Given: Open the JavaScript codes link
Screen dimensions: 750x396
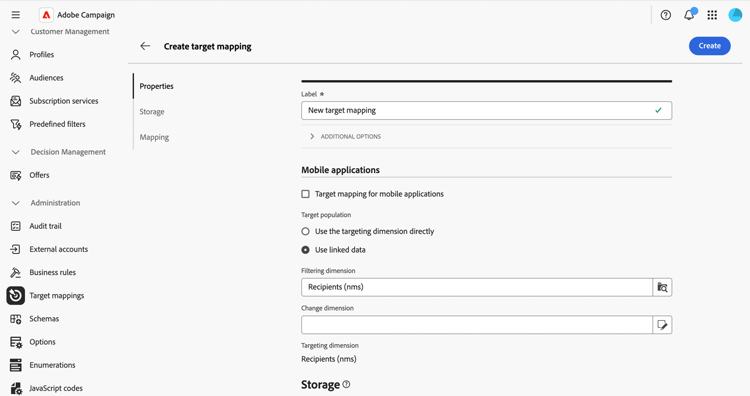Looking at the screenshot, I should click(56, 388).
